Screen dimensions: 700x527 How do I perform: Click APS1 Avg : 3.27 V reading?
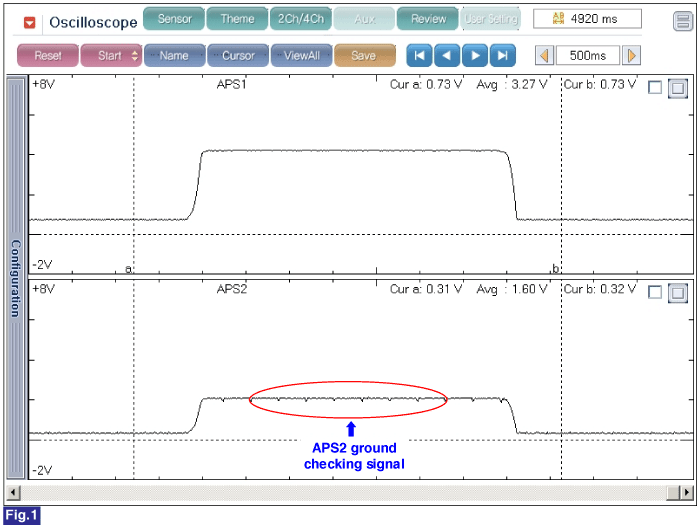tap(512, 84)
